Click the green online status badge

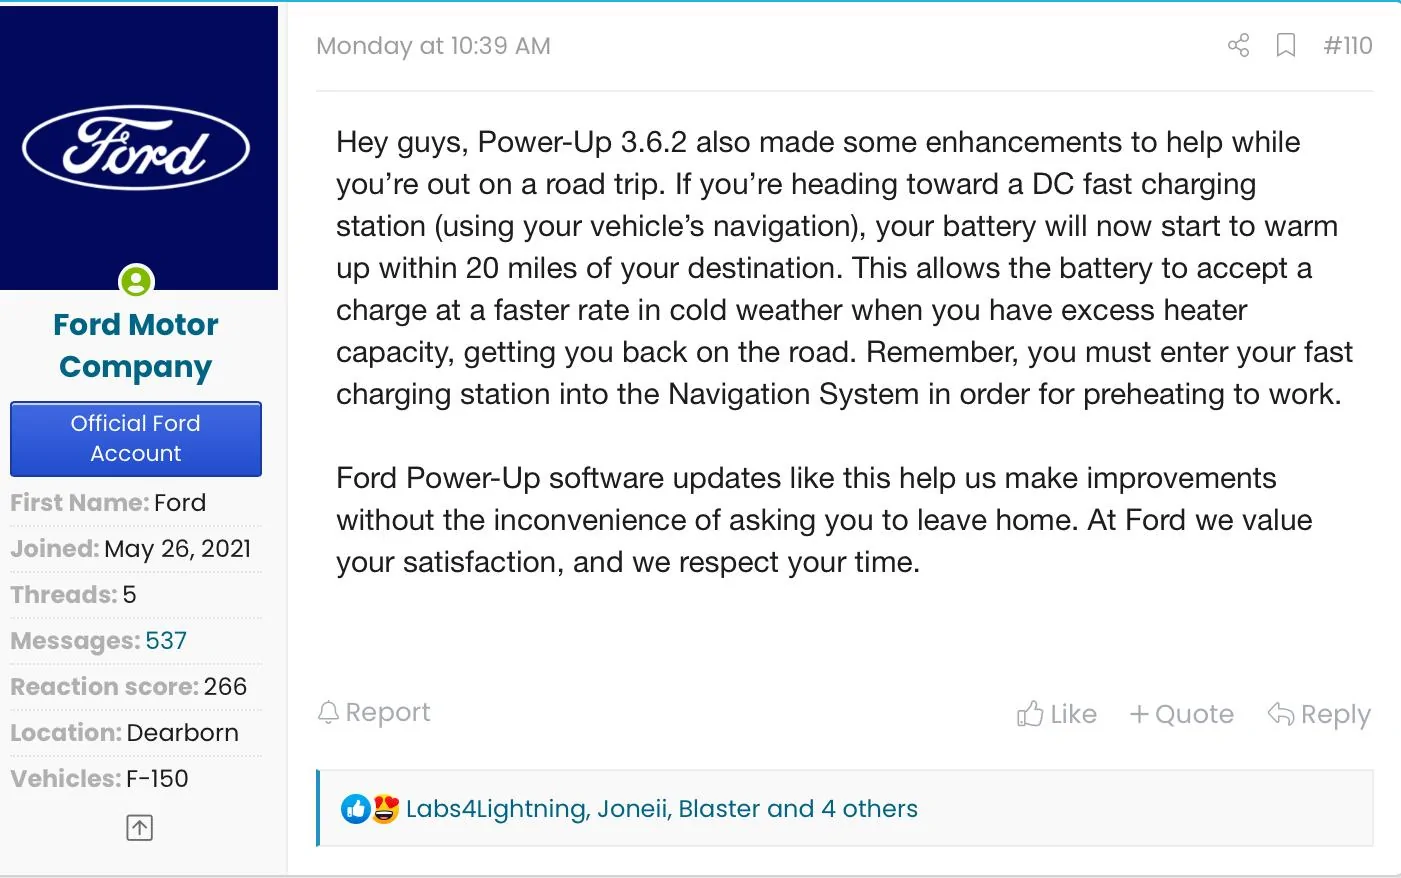(136, 281)
